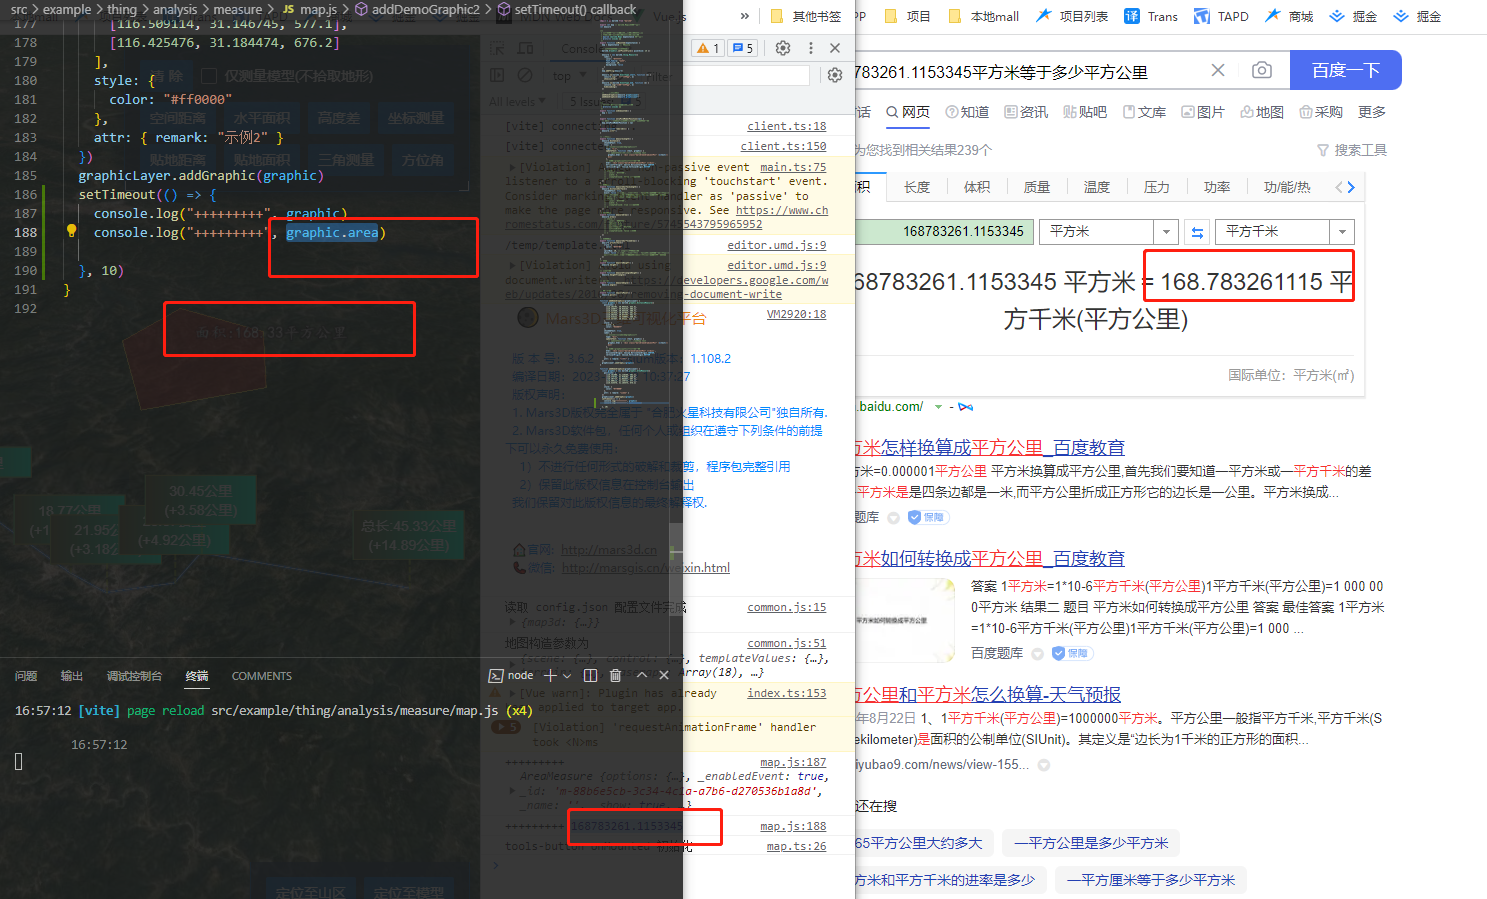Open the 商城 bookmark
1487x899 pixels.
pos(1289,16)
